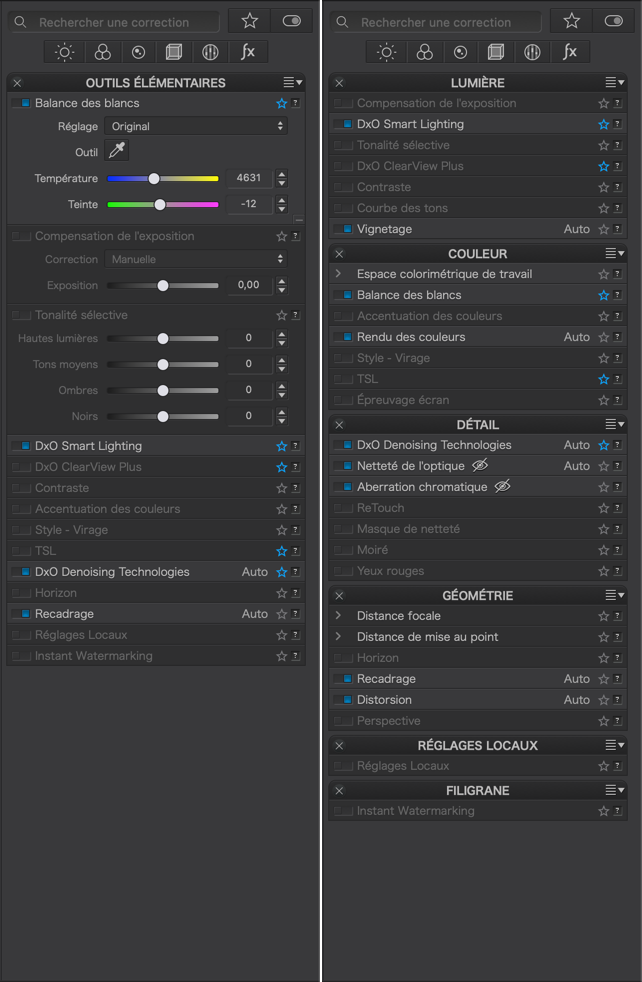This screenshot has width=642, height=982.
Task: Favorite the Horizon tool in left panel
Action: (282, 593)
